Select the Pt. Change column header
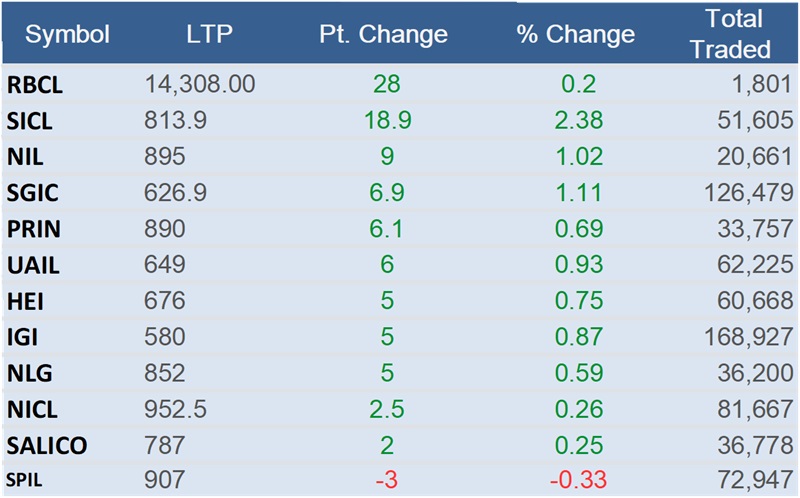The image size is (800, 498). point(383,35)
